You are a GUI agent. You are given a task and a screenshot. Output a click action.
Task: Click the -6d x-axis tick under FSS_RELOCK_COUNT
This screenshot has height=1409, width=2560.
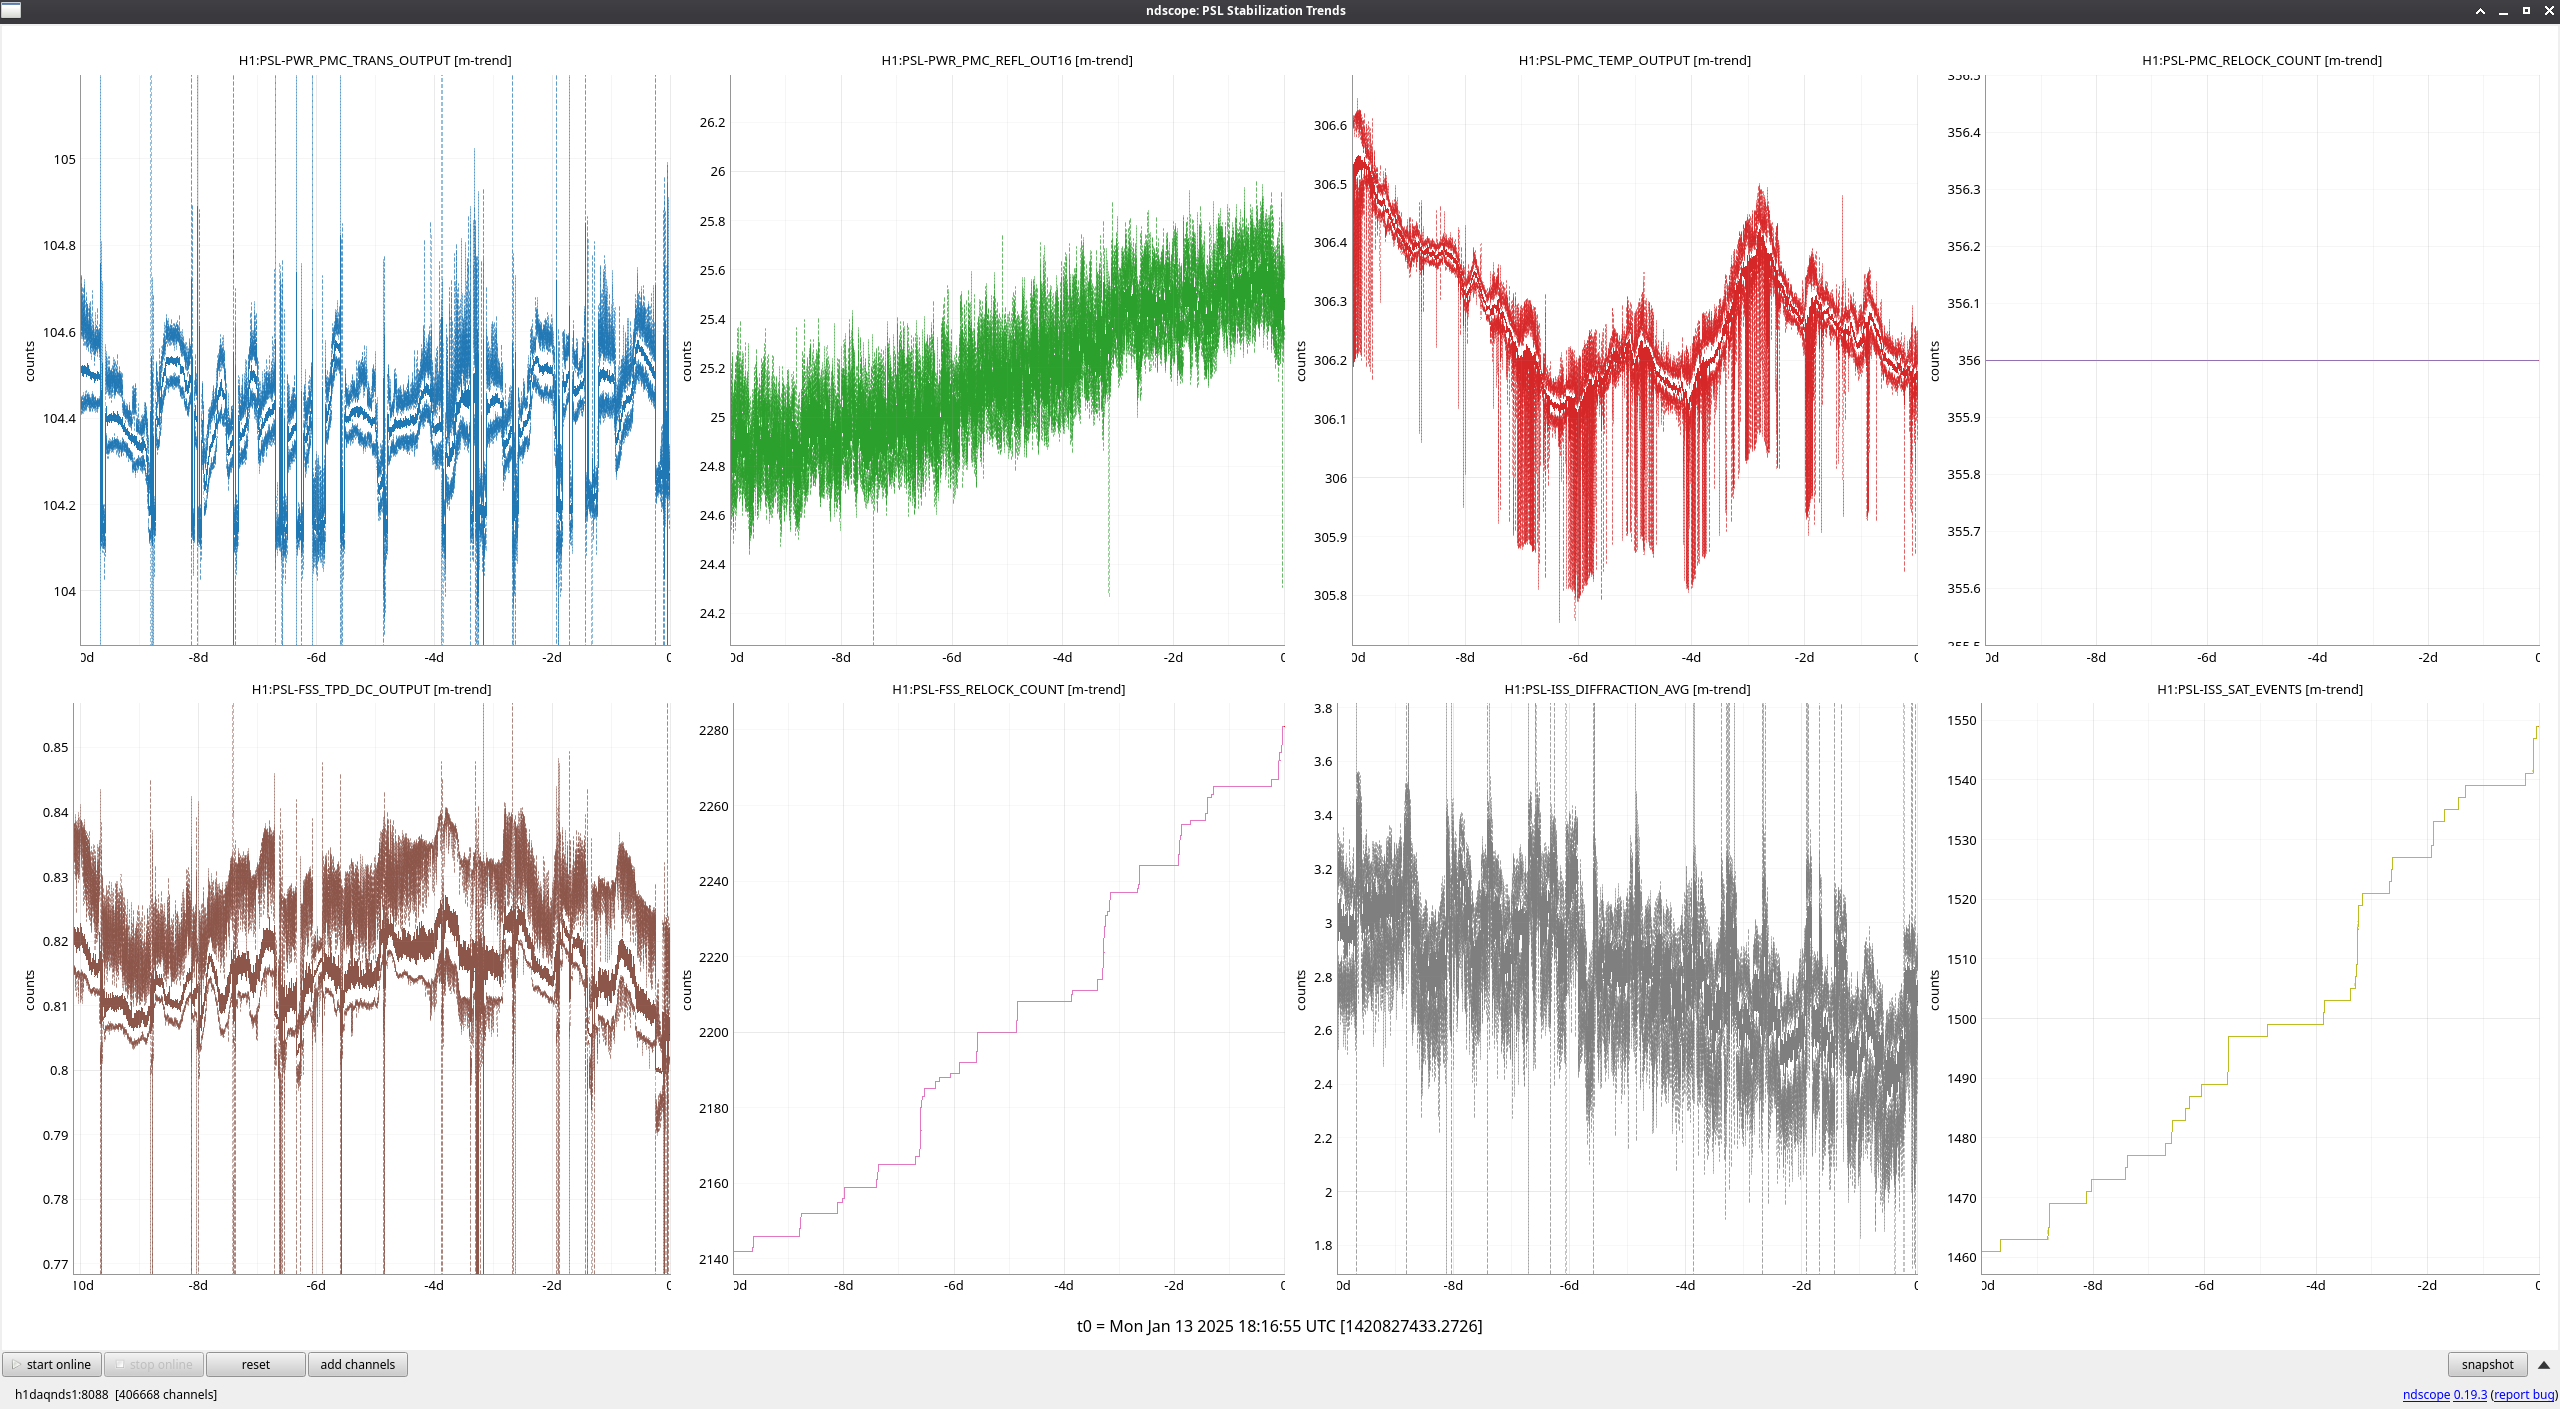(x=953, y=1285)
